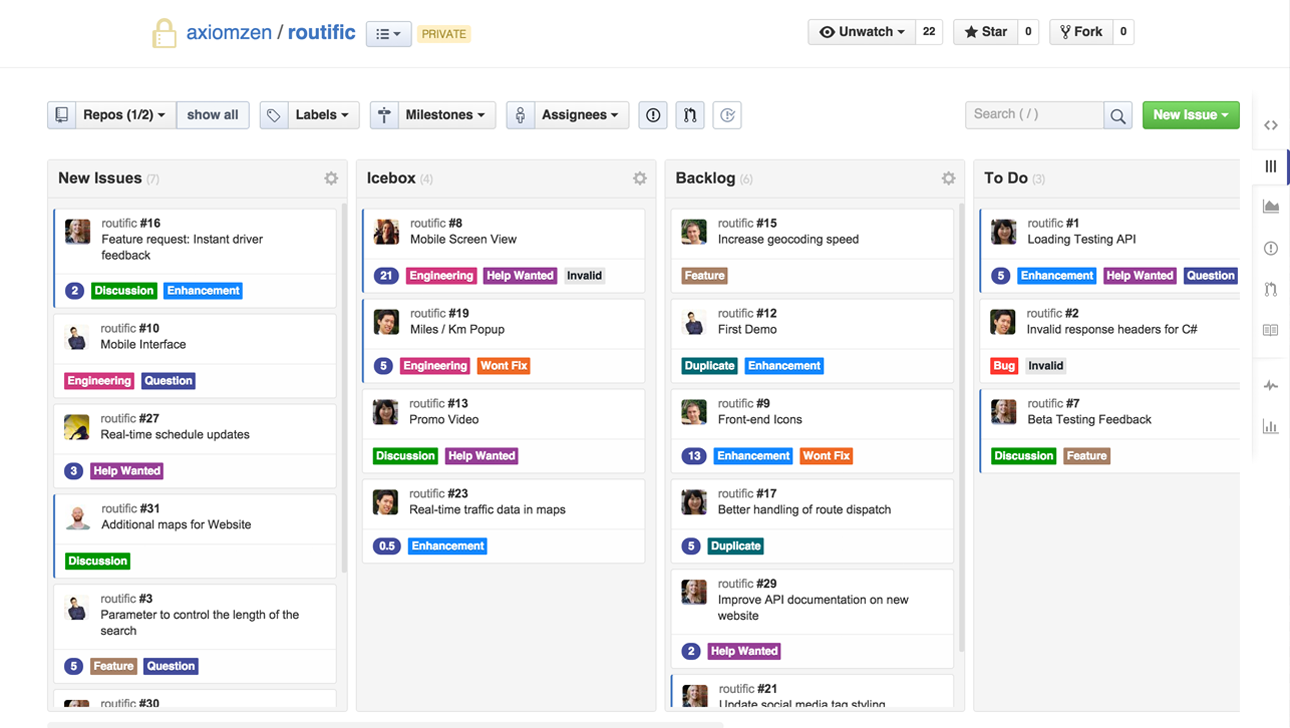Open New Issues column settings gear

[x=331, y=178]
